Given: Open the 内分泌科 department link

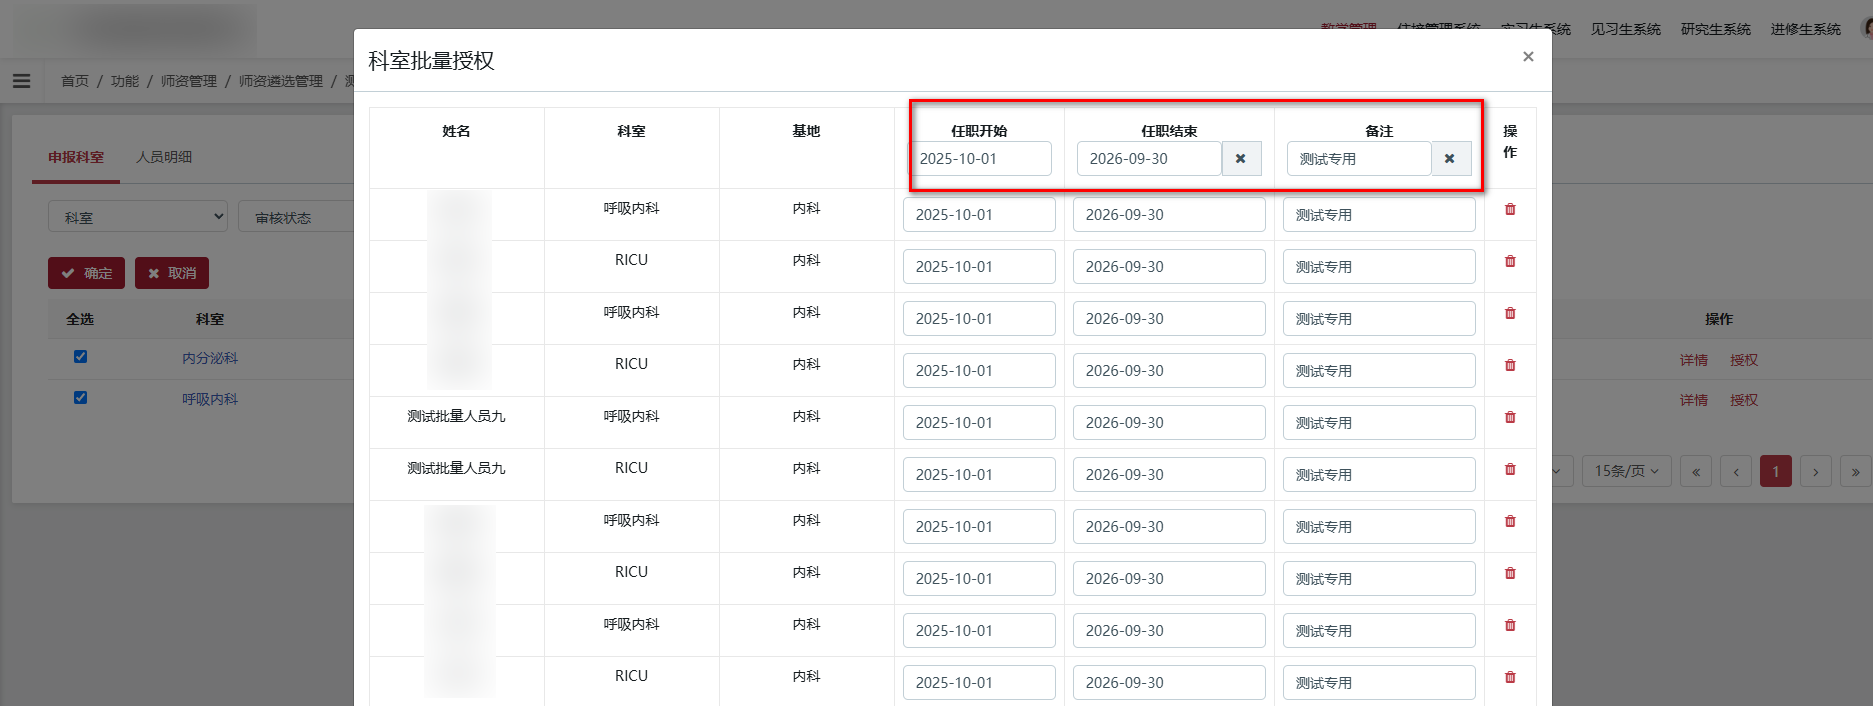Looking at the screenshot, I should pos(210,358).
